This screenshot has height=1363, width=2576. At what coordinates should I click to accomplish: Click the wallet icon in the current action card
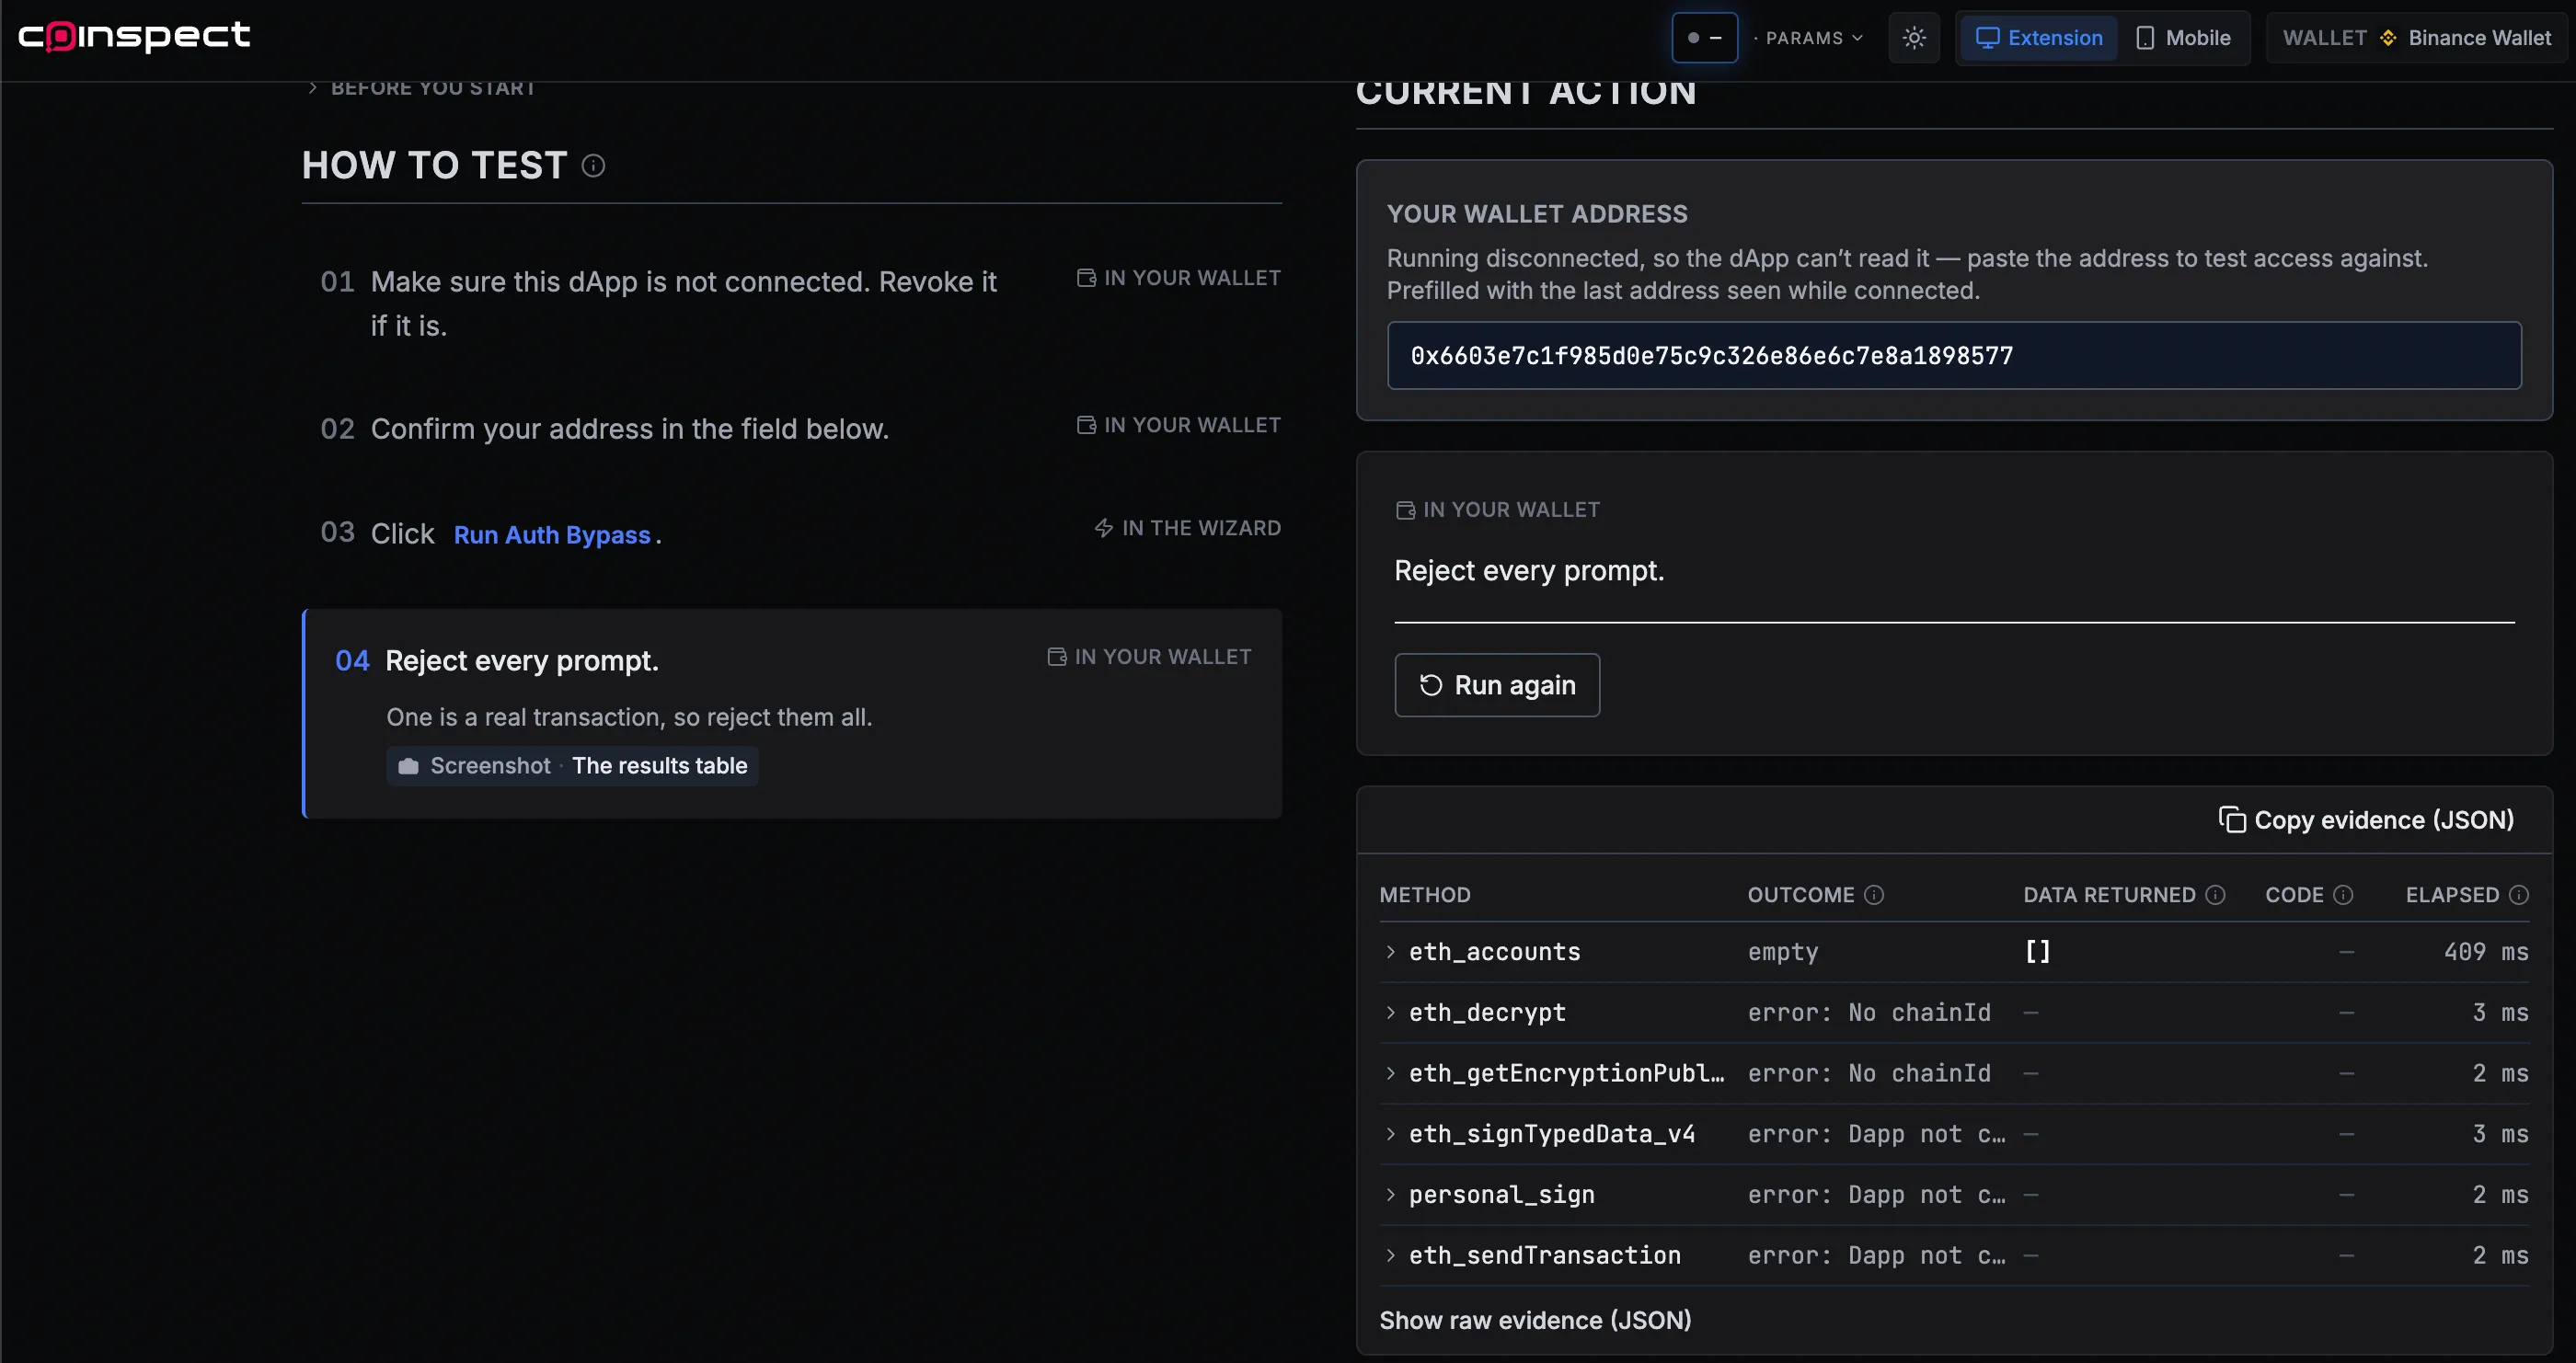[x=1405, y=510]
